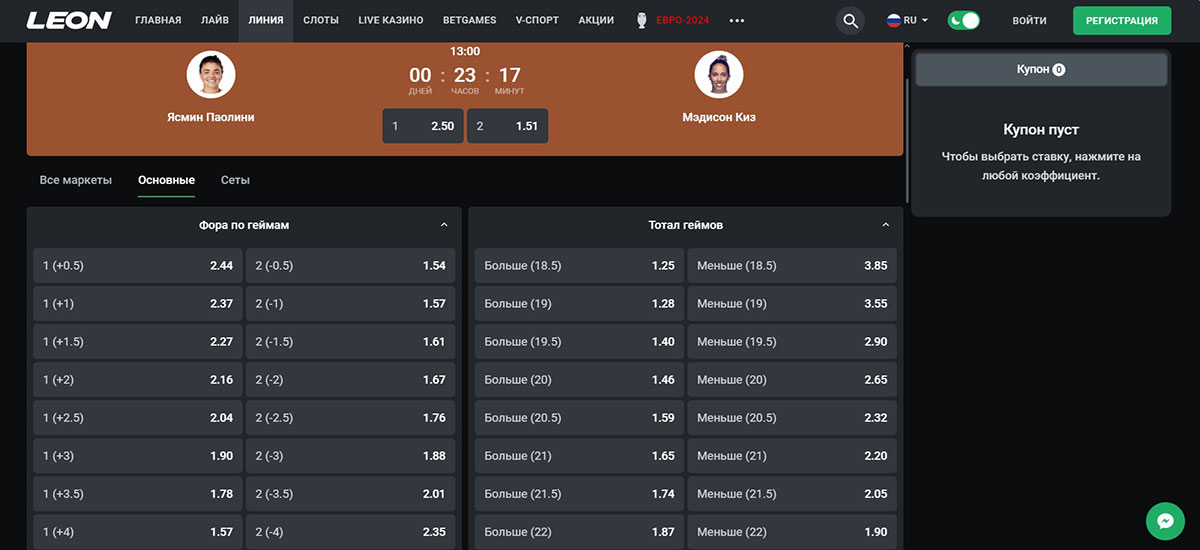Select handicap 2 (-0.5) at 1.54

coord(350,265)
